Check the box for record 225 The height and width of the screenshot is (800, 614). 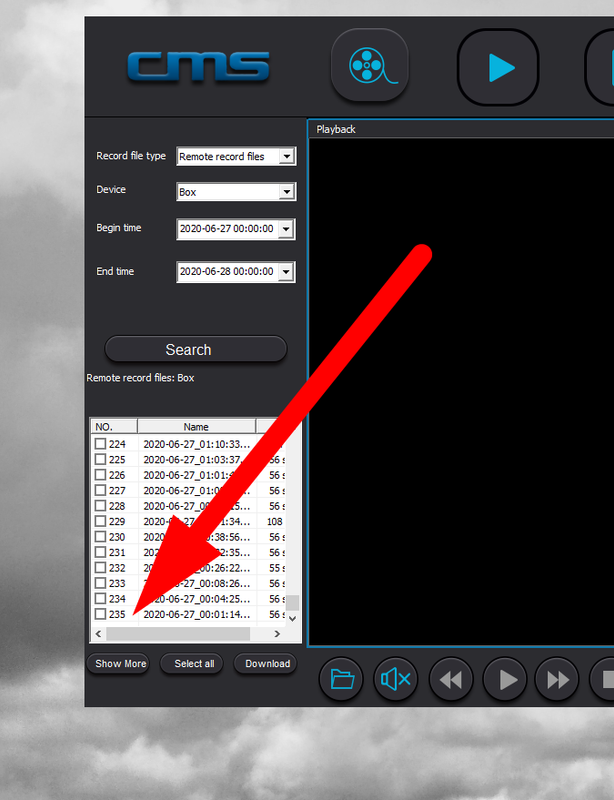(x=101, y=459)
